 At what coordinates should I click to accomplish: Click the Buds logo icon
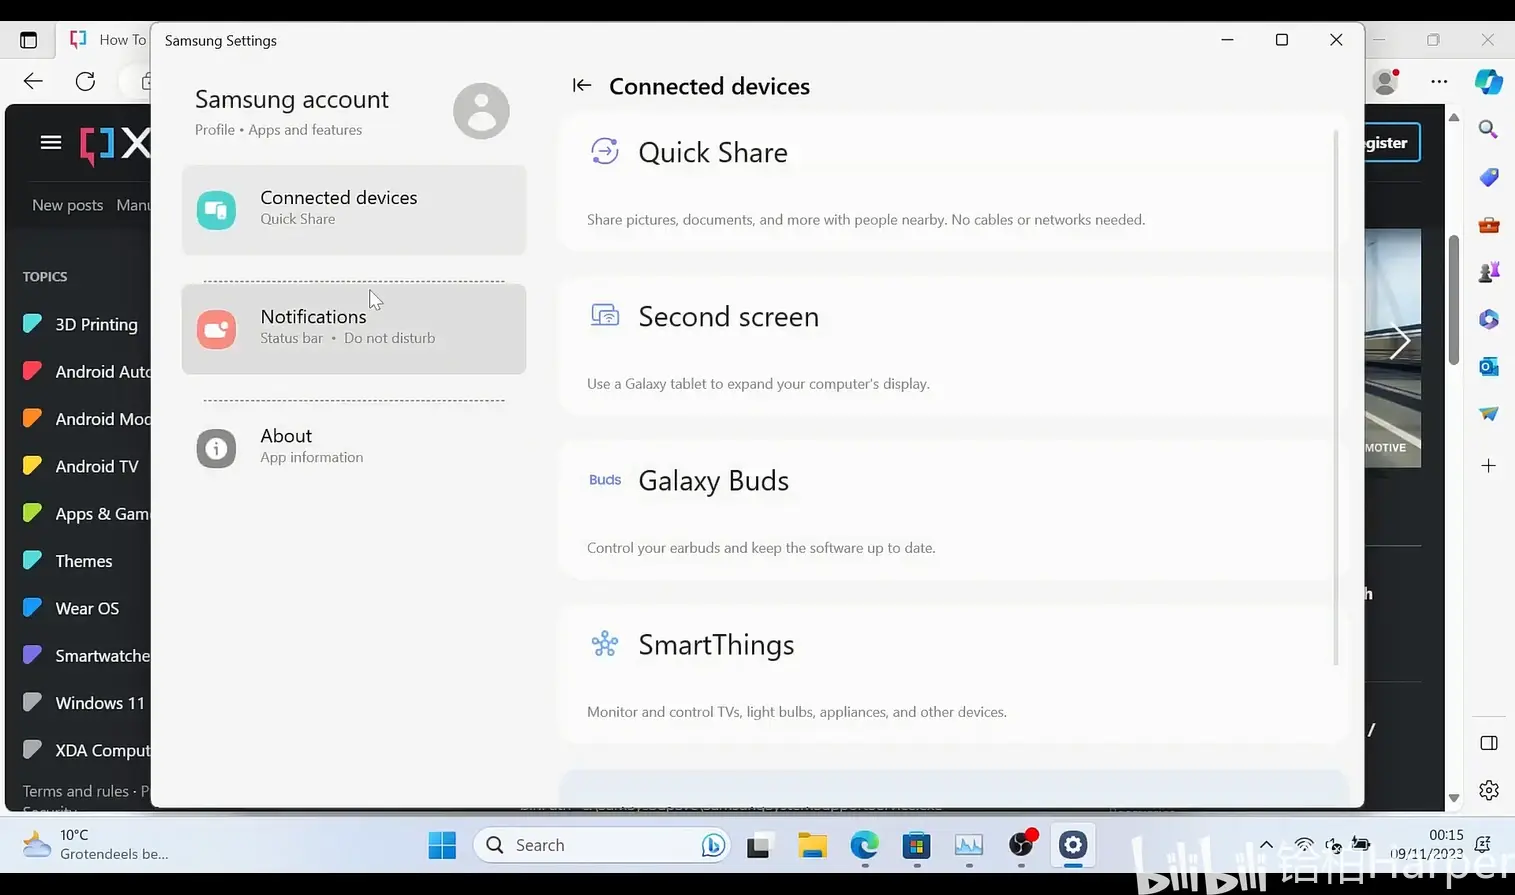point(605,480)
